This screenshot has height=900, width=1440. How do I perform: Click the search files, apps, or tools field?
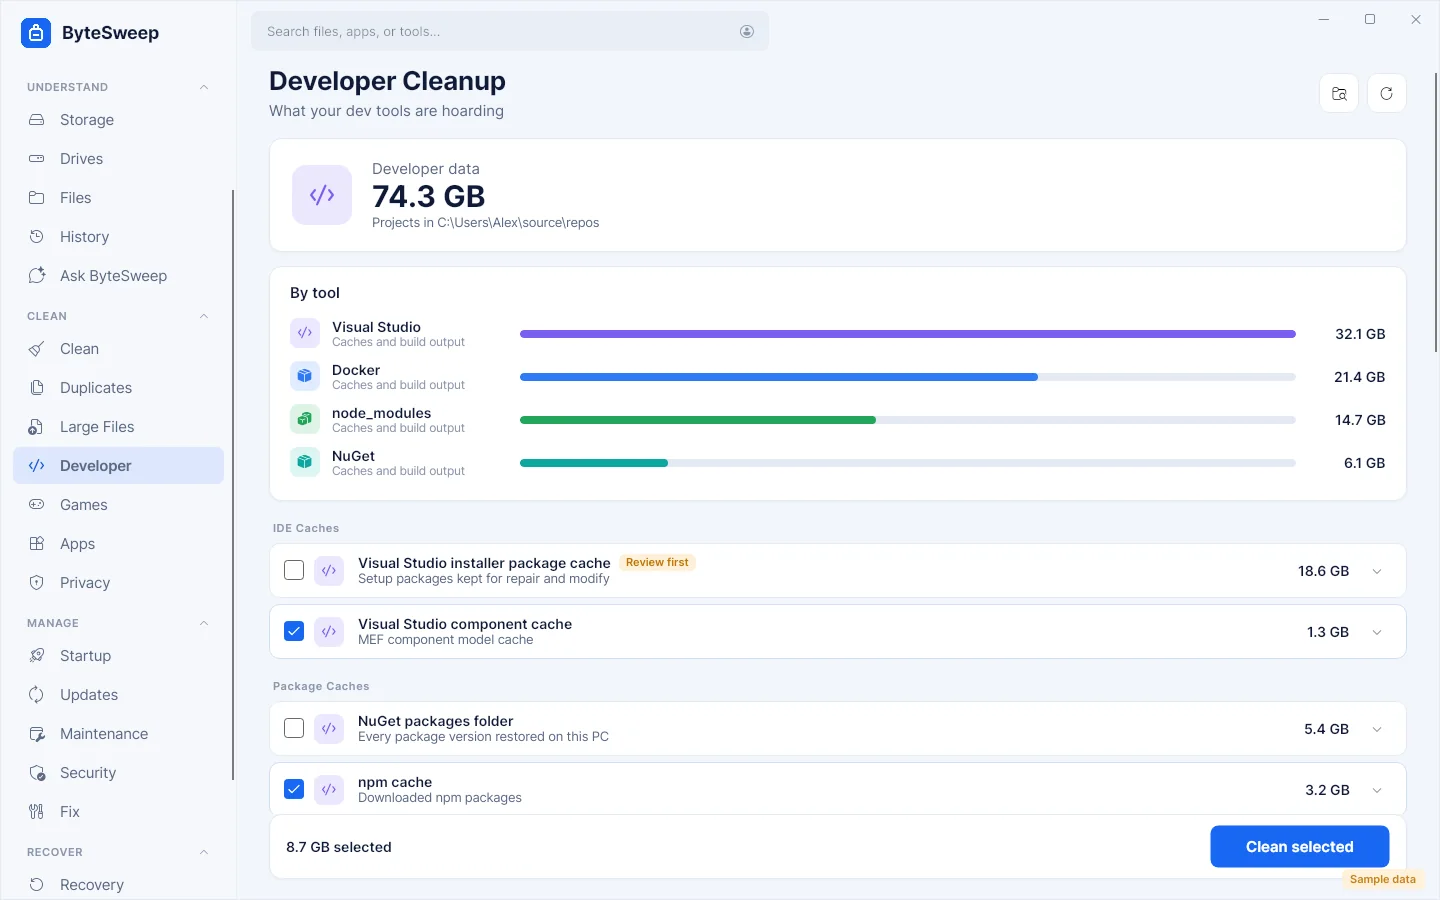click(510, 32)
